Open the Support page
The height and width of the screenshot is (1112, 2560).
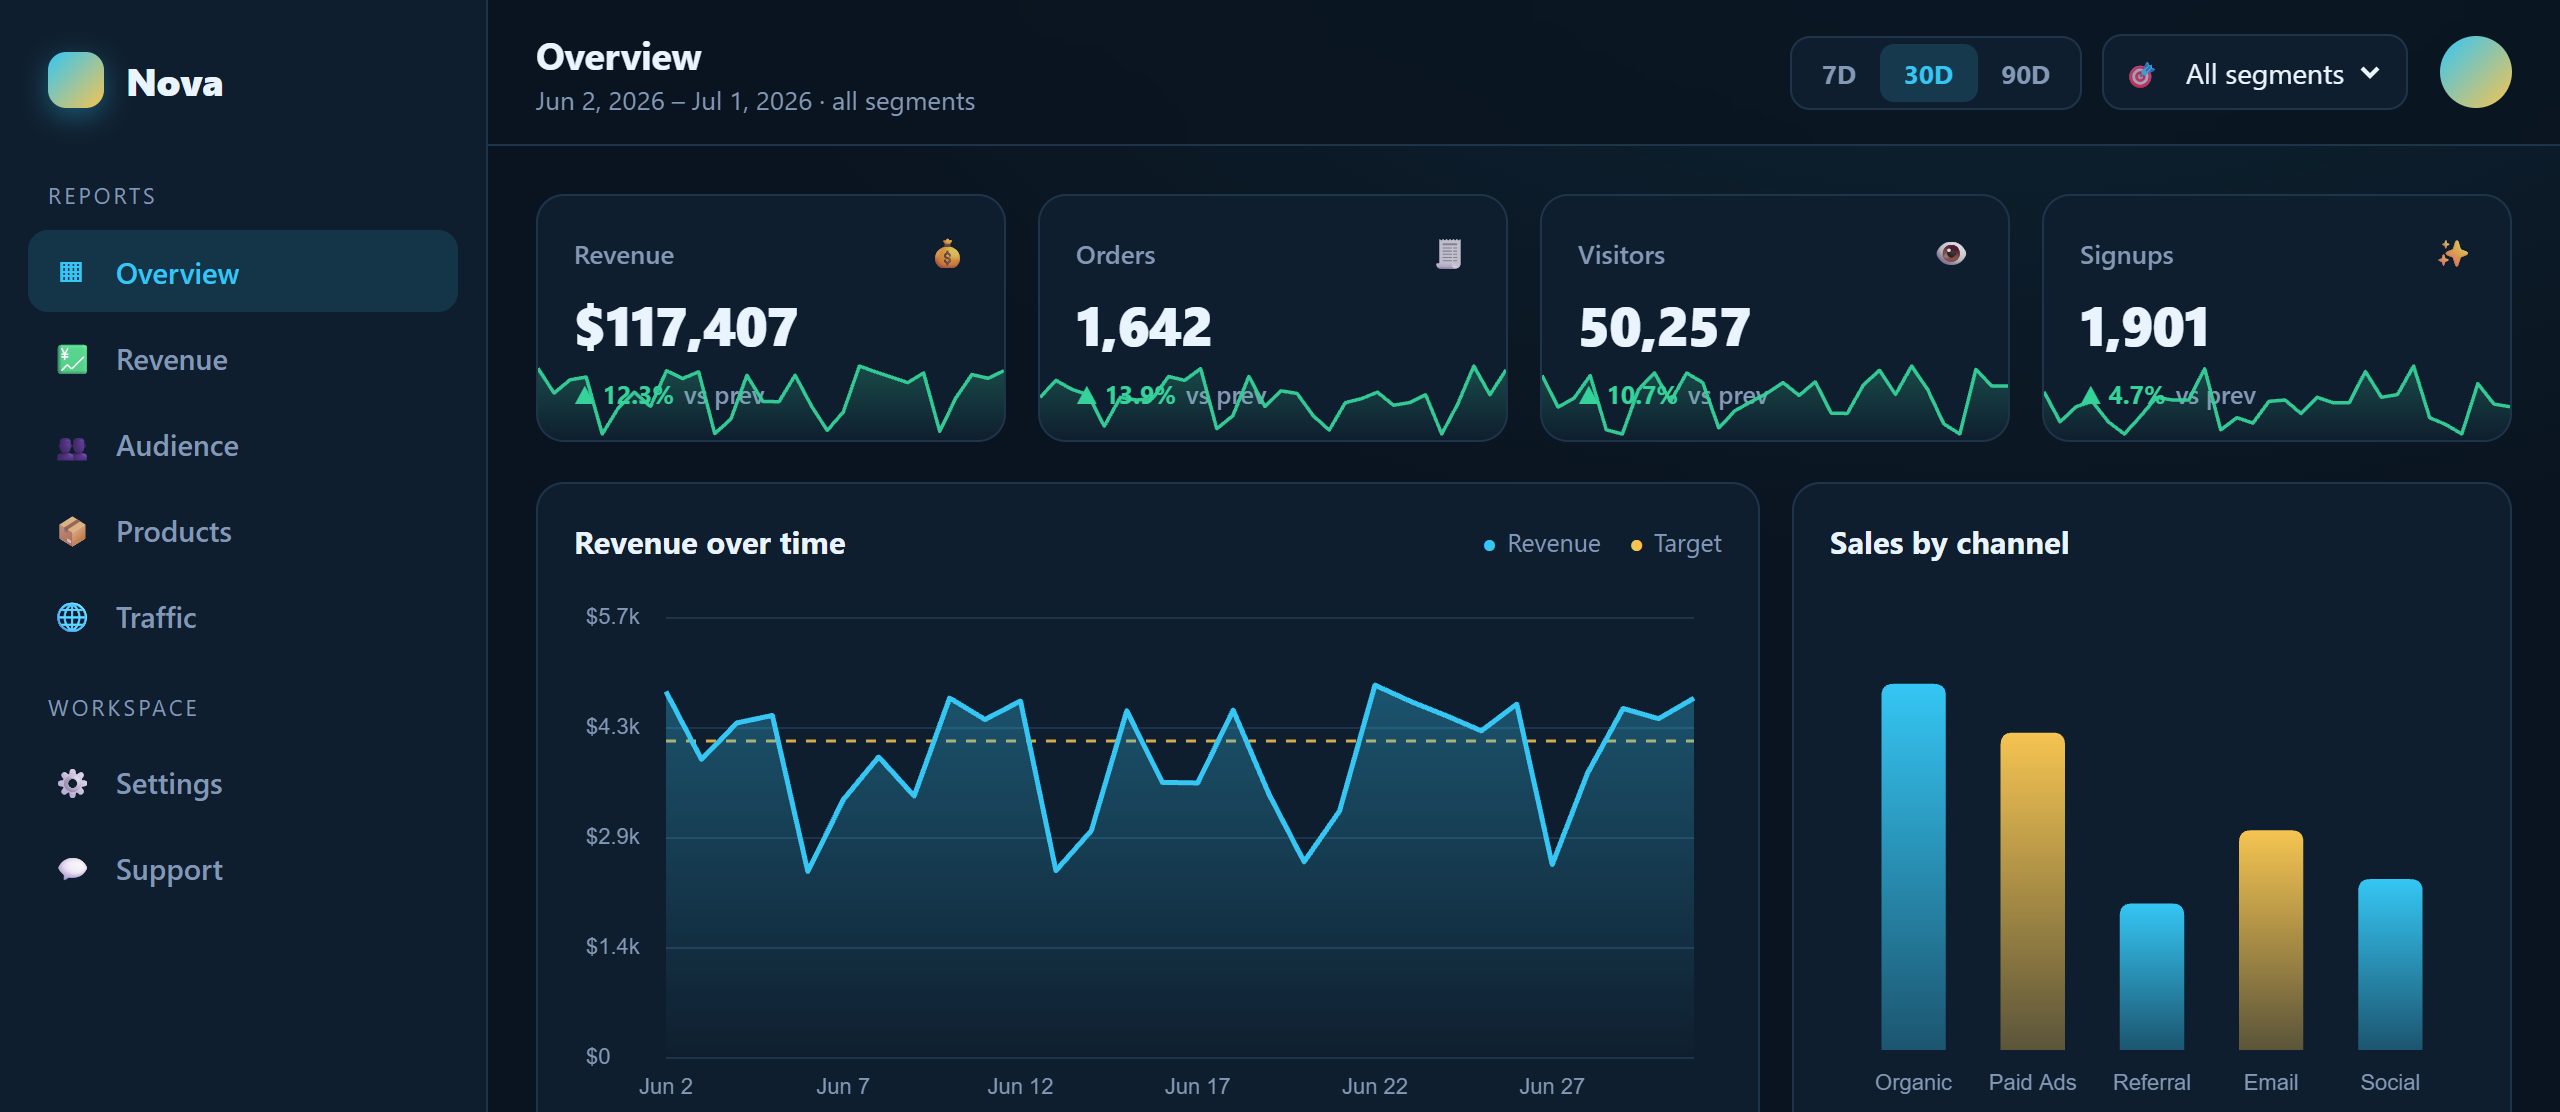(x=243, y=869)
